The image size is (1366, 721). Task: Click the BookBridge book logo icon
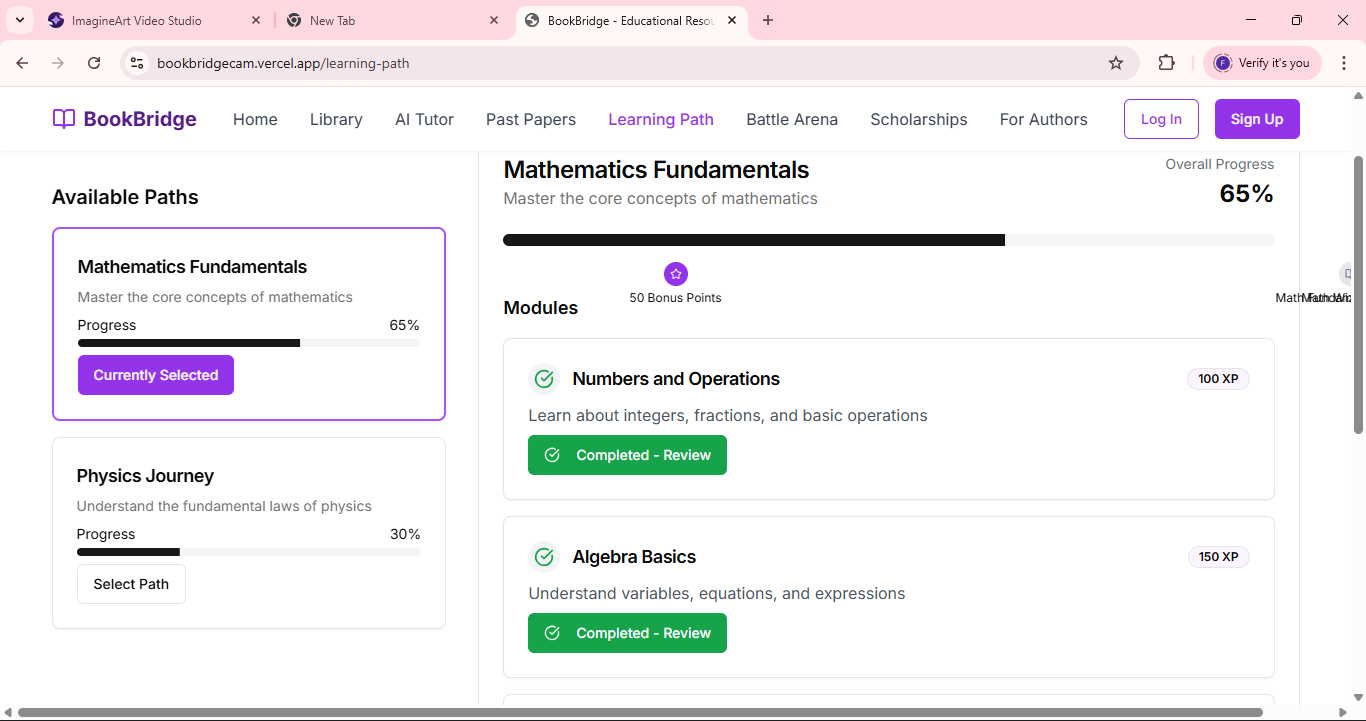tap(64, 119)
